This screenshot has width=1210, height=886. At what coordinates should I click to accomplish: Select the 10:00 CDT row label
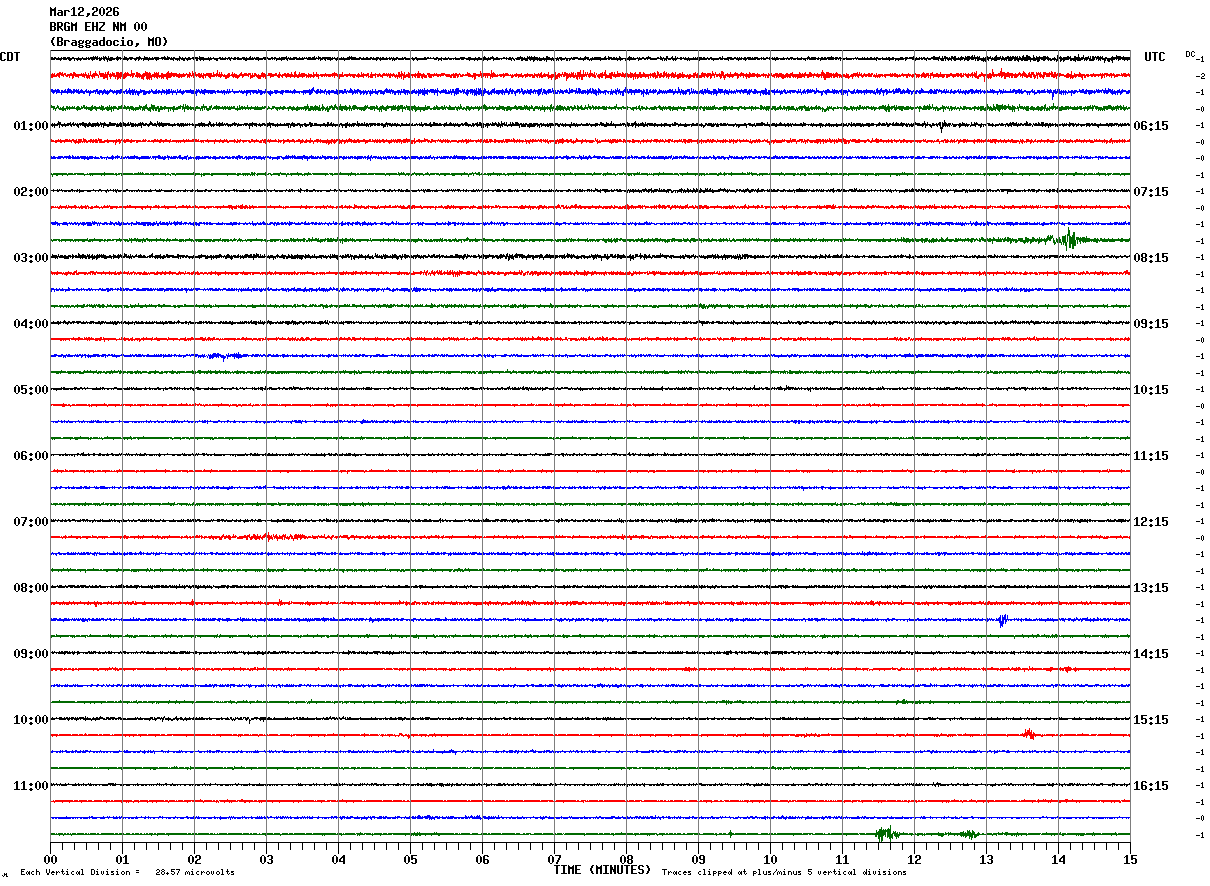(x=30, y=720)
